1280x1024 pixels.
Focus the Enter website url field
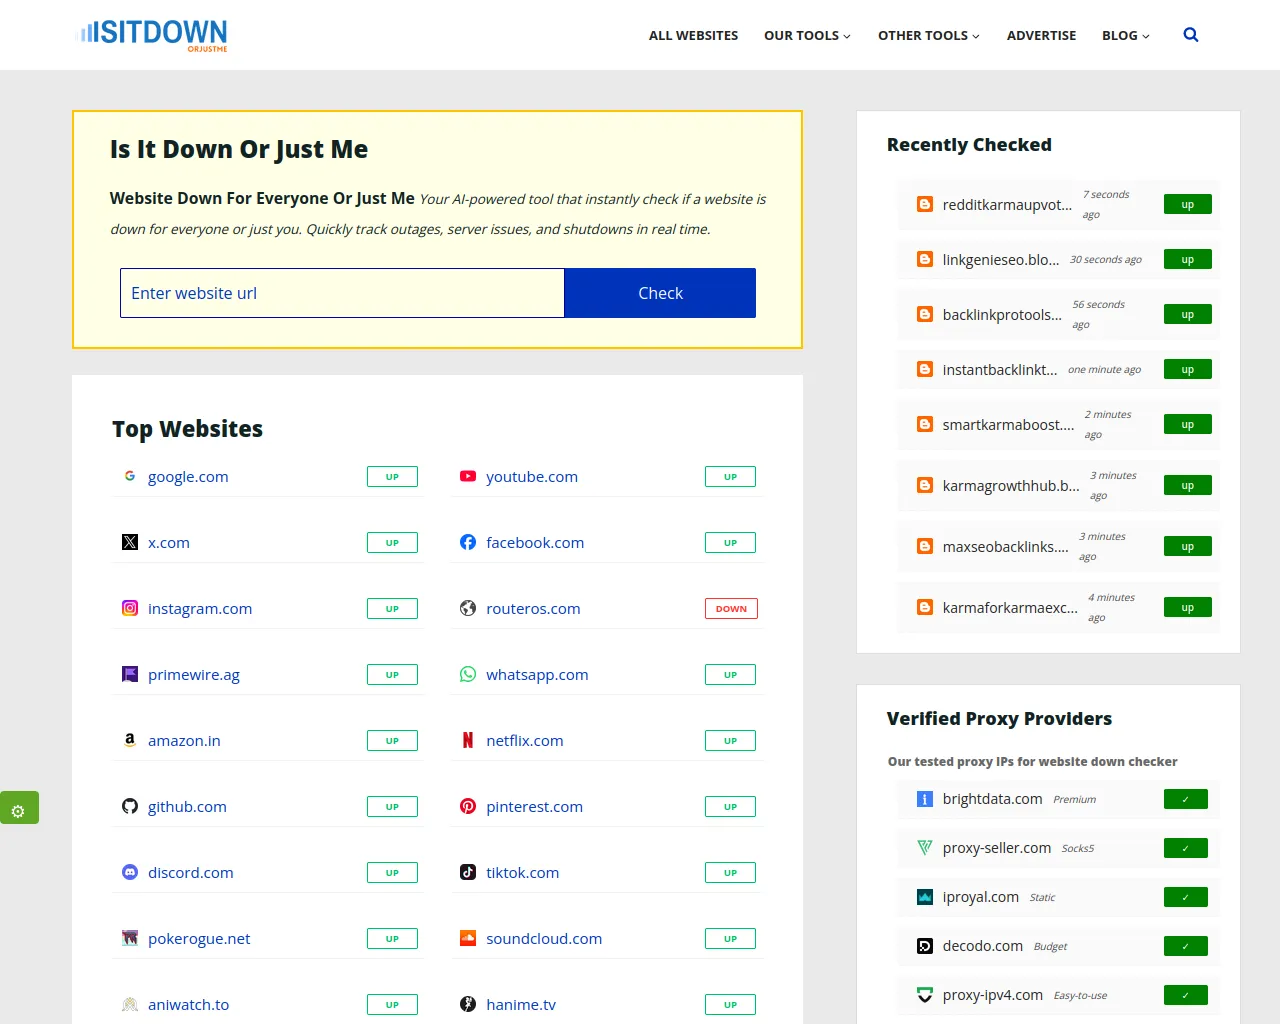click(342, 293)
